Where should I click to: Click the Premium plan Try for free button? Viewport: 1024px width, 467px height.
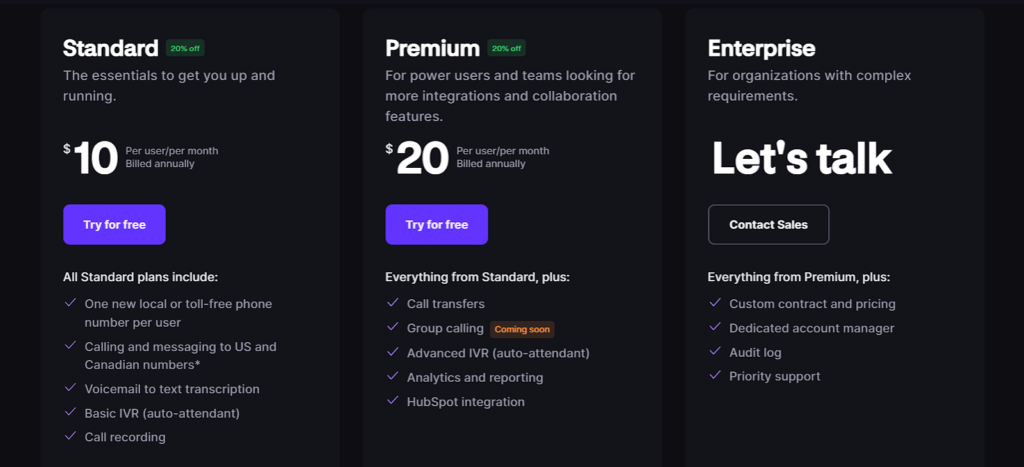point(436,225)
